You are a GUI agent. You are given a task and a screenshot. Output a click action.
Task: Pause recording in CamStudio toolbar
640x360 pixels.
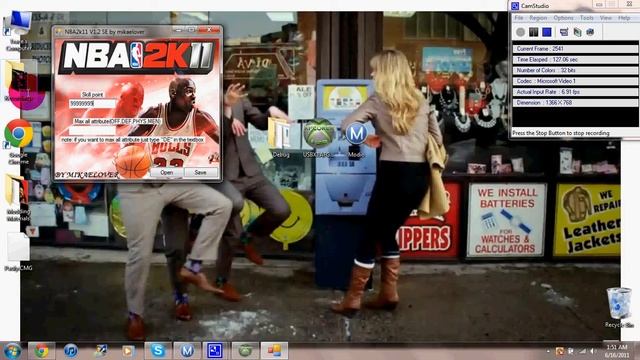pyautogui.click(x=533, y=32)
